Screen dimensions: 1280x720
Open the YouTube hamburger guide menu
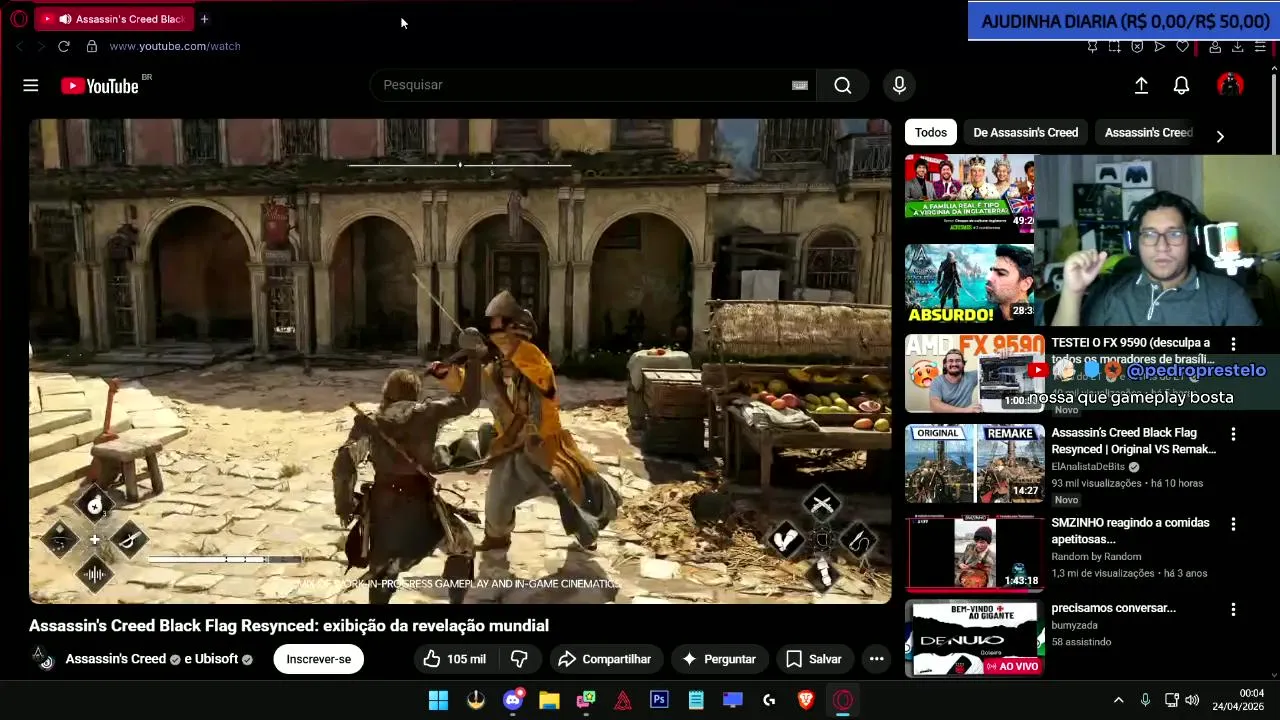pyautogui.click(x=31, y=86)
